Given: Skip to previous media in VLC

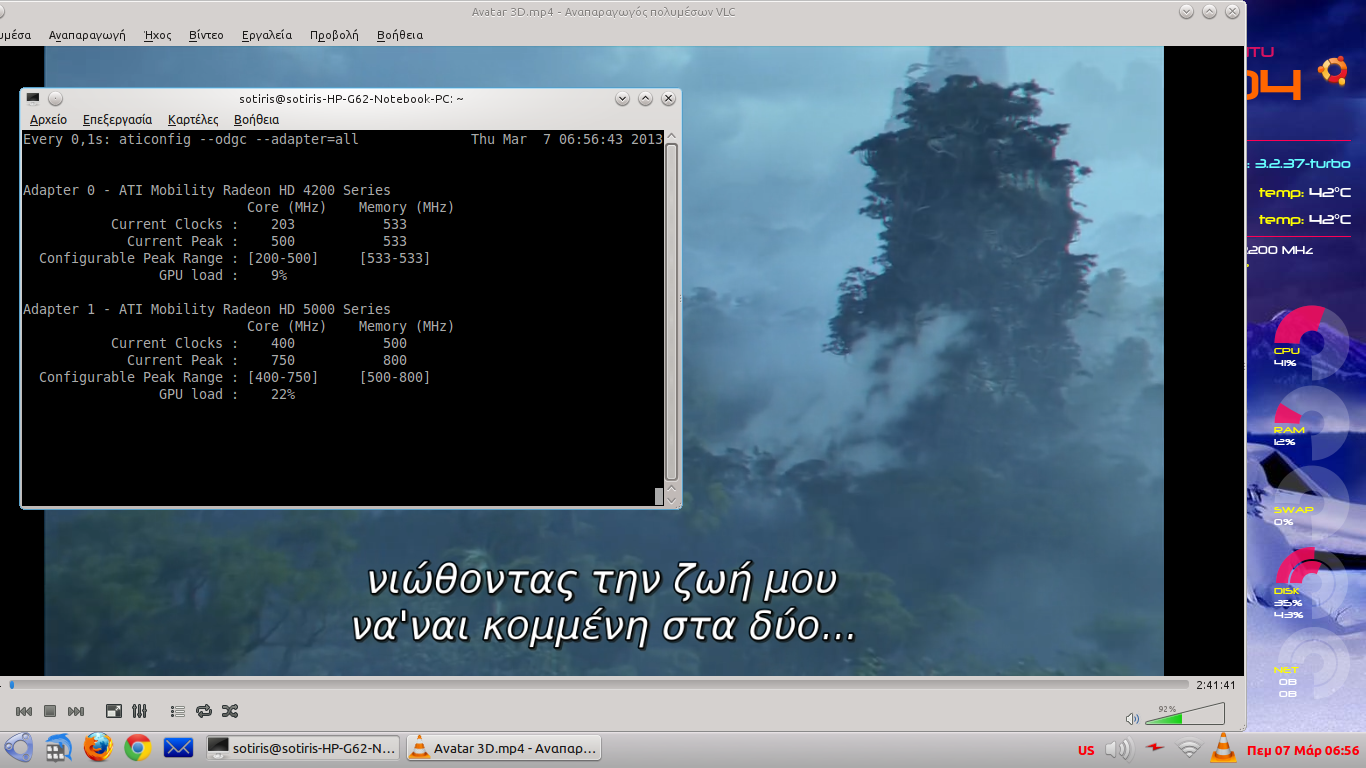Looking at the screenshot, I should (x=24, y=711).
